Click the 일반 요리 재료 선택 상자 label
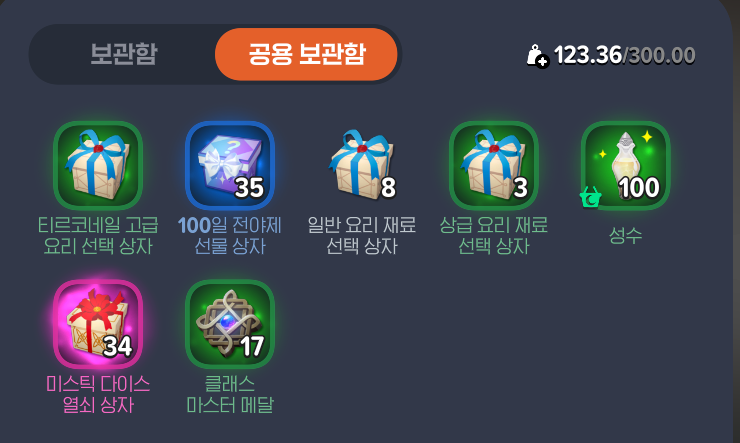The image size is (740, 443). coord(362,235)
